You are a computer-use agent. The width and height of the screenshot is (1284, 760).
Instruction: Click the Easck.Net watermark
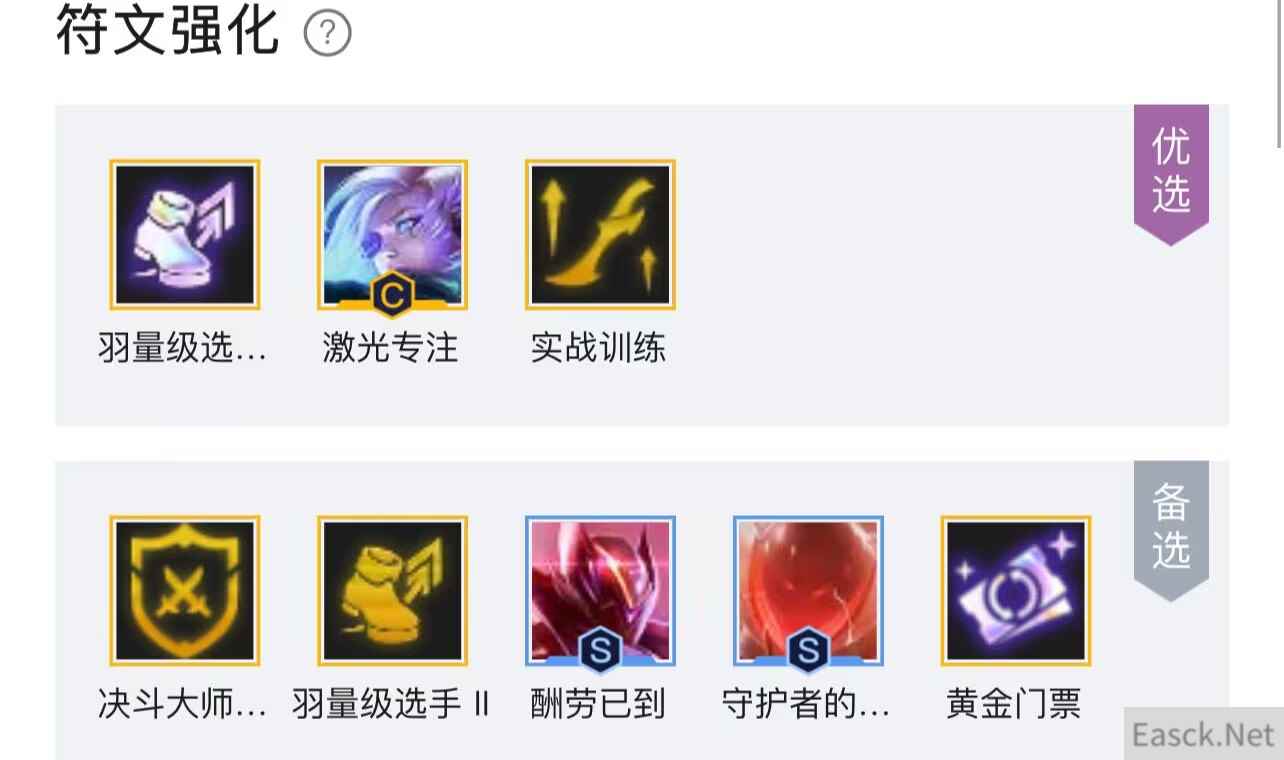click(1204, 734)
